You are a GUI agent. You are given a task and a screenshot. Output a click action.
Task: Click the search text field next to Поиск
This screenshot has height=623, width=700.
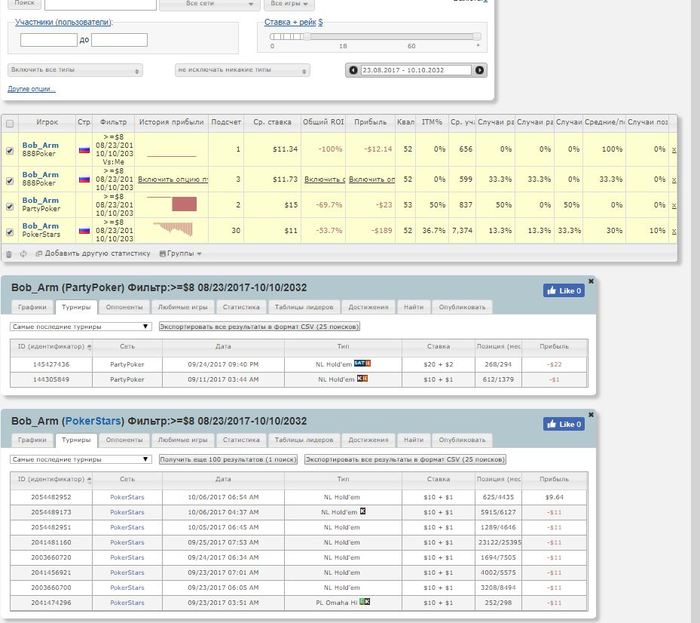pos(100,4)
